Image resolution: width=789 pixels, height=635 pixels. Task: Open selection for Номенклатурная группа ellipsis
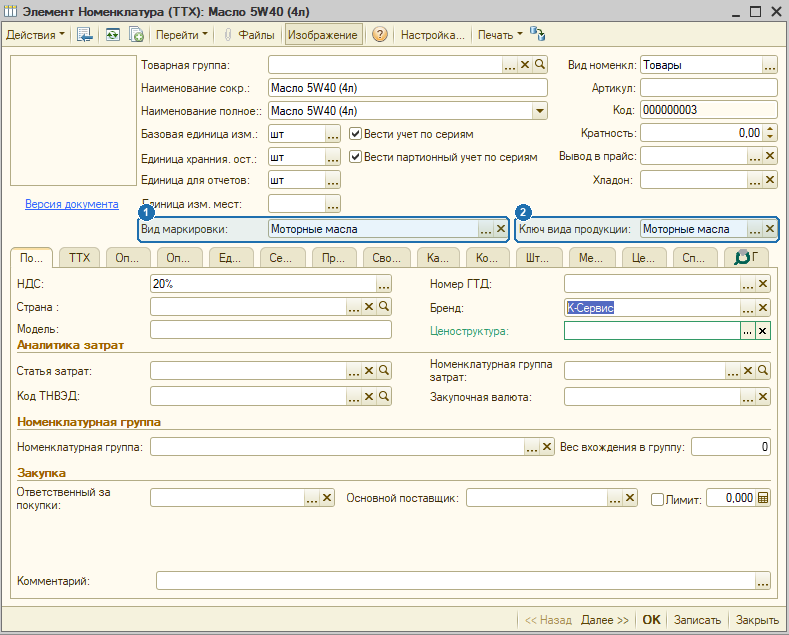pos(531,447)
